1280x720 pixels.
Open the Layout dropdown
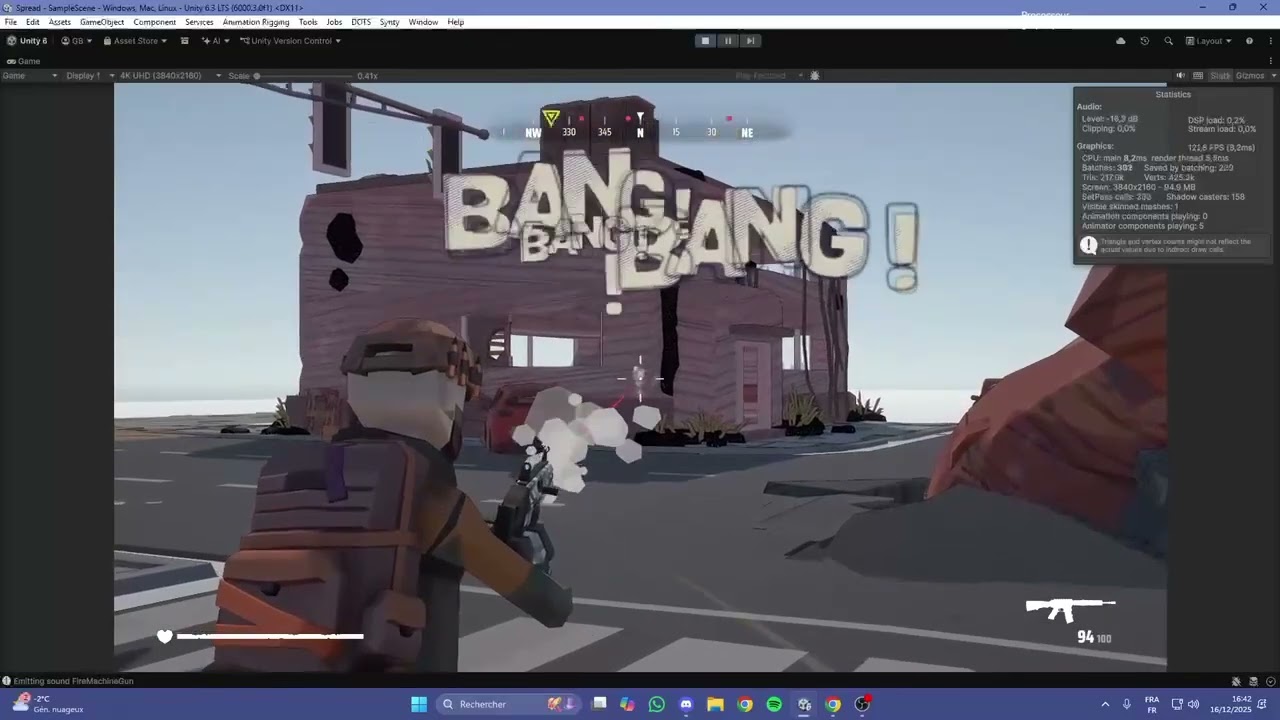[x=1208, y=41]
